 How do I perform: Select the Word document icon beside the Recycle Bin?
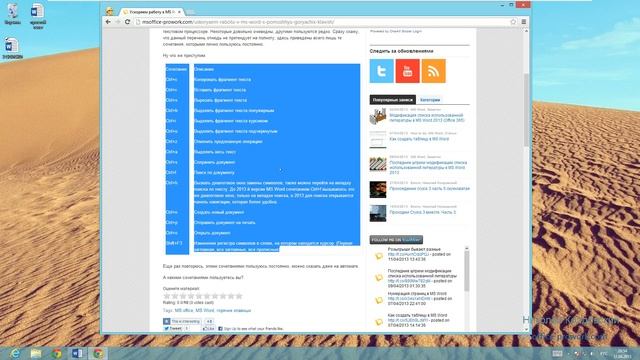coord(38,16)
